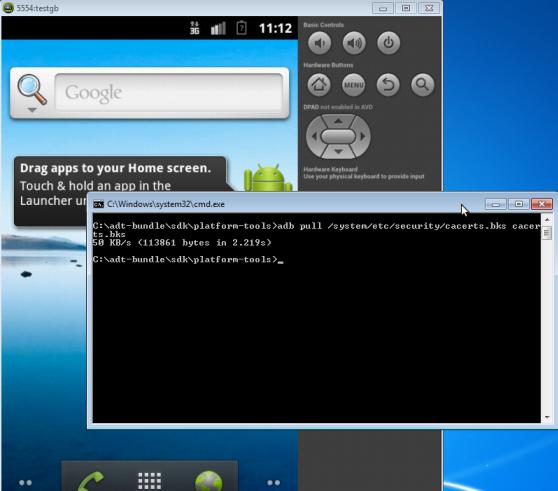
Task: Open the Phone dialer icon in dock
Action: click(x=91, y=480)
